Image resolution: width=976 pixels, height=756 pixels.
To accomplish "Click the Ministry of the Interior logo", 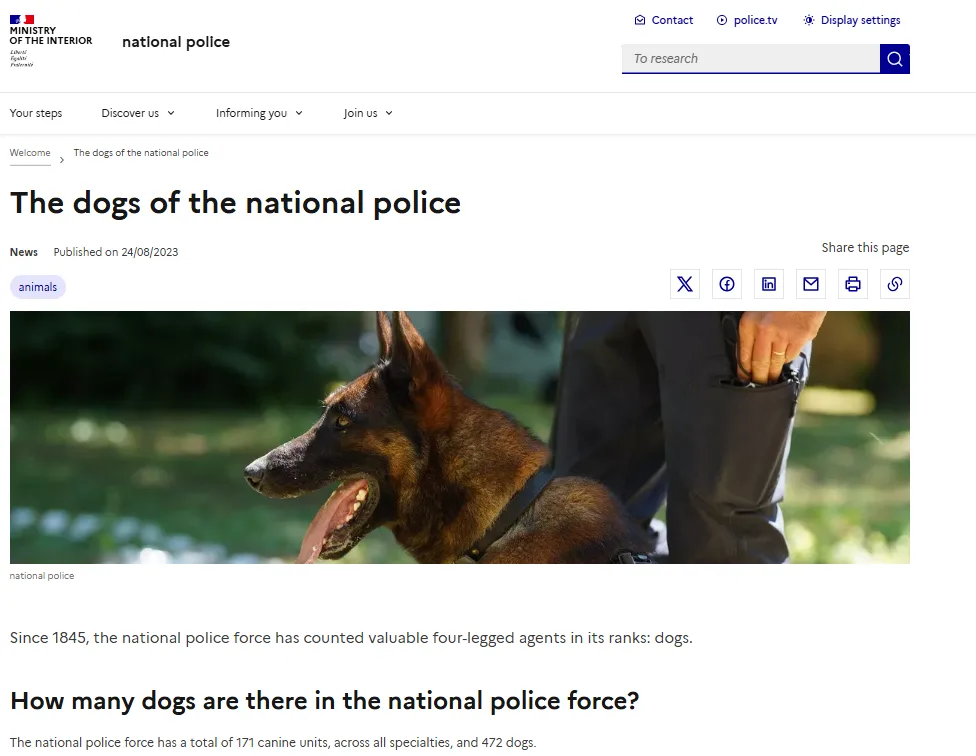I will point(50,41).
